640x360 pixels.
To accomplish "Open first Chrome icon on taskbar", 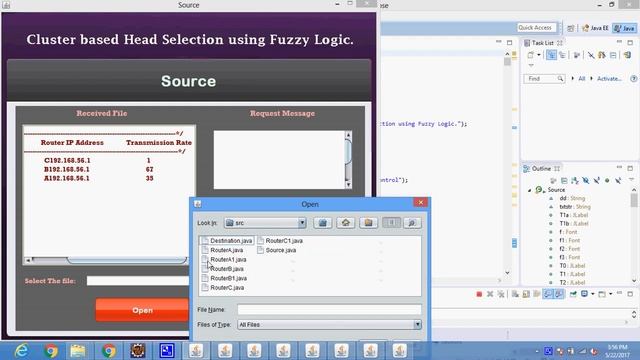I will (51, 351).
